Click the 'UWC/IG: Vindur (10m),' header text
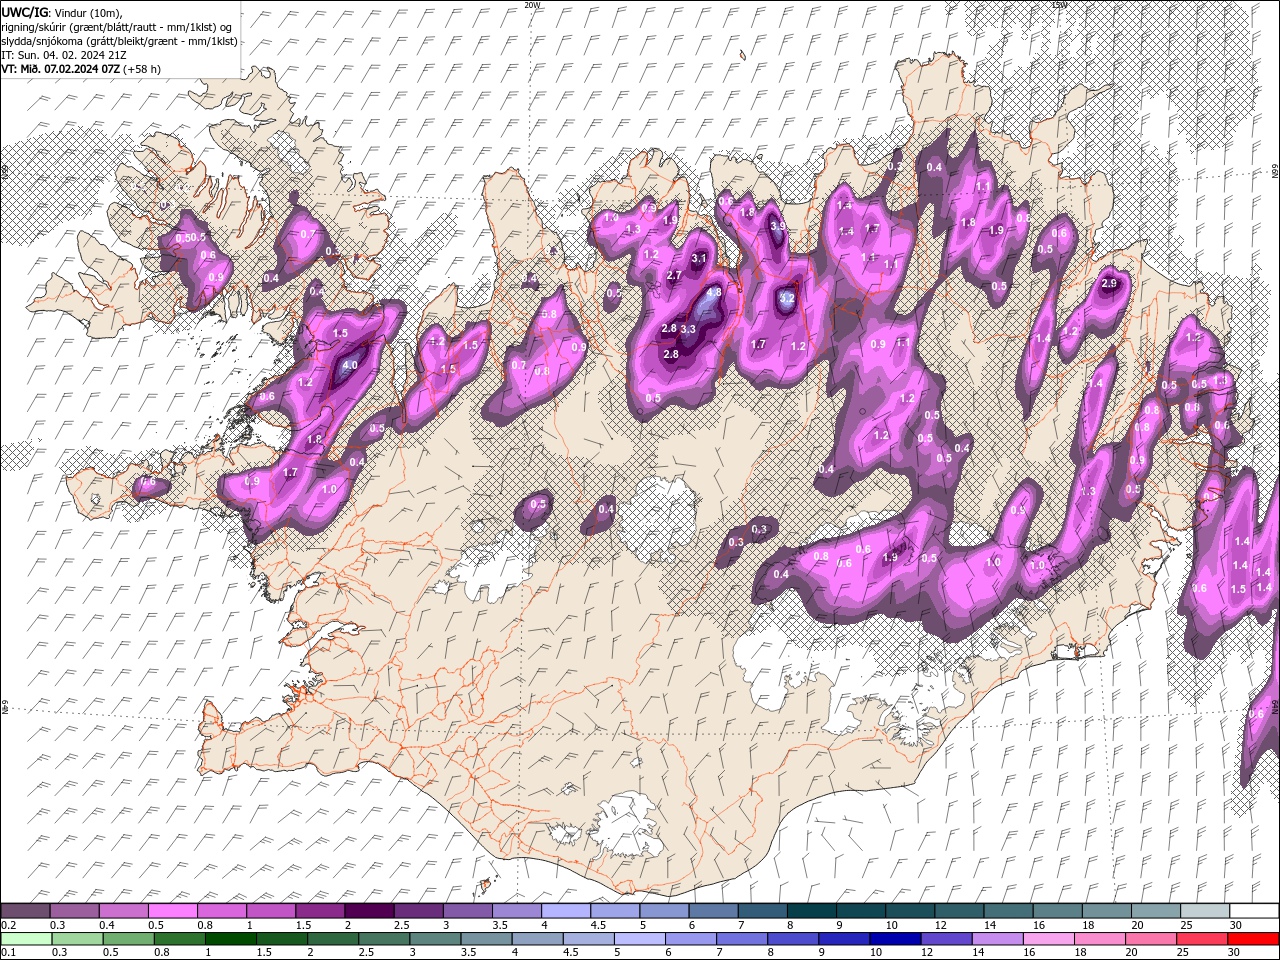Screen dimensions: 1280x960 click(x=62, y=12)
